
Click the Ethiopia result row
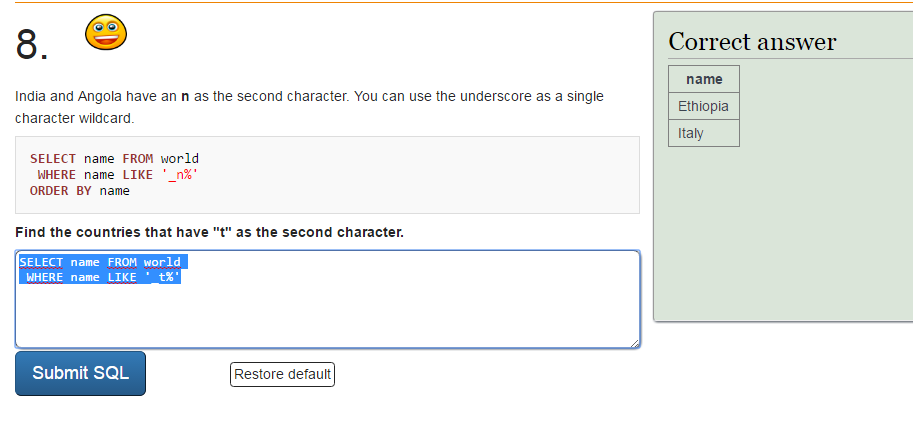pos(703,106)
